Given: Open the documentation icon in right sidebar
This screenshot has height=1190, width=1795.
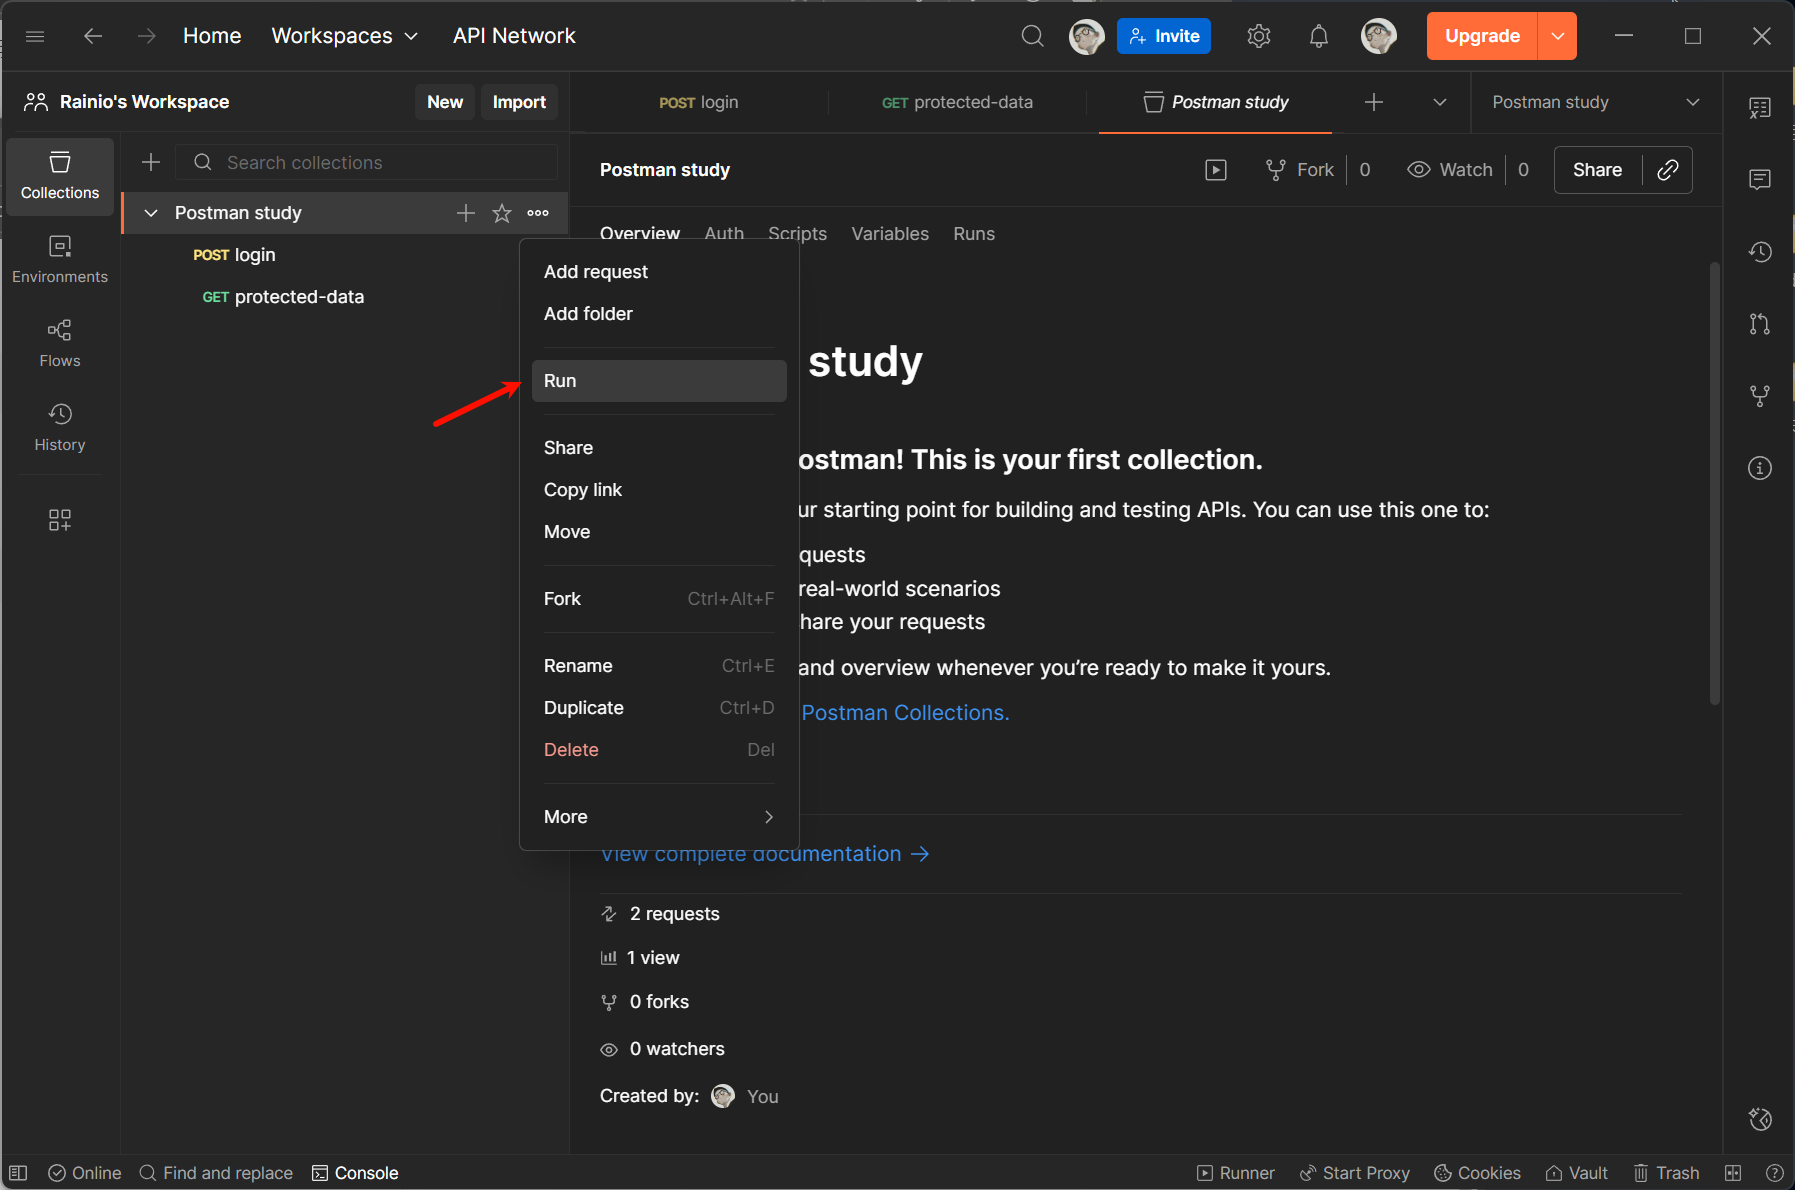Looking at the screenshot, I should pyautogui.click(x=1760, y=108).
